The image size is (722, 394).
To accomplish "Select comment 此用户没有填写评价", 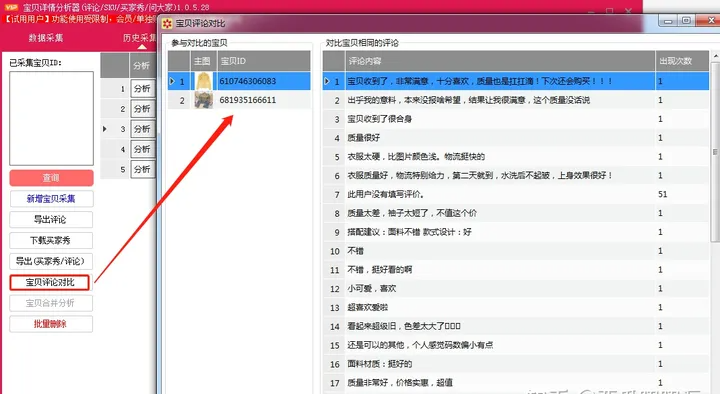I will [516, 194].
